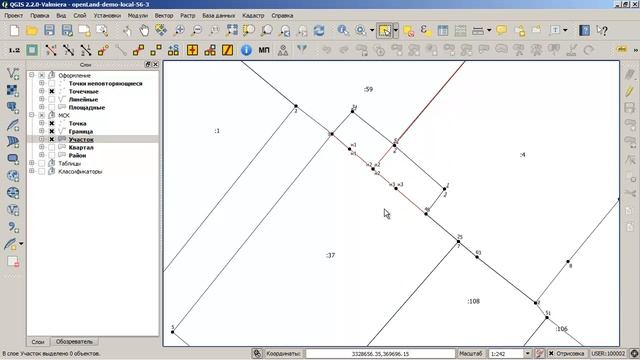Open the Справка menu
The width and height of the screenshot is (640, 360).
pyautogui.click(x=282, y=16)
